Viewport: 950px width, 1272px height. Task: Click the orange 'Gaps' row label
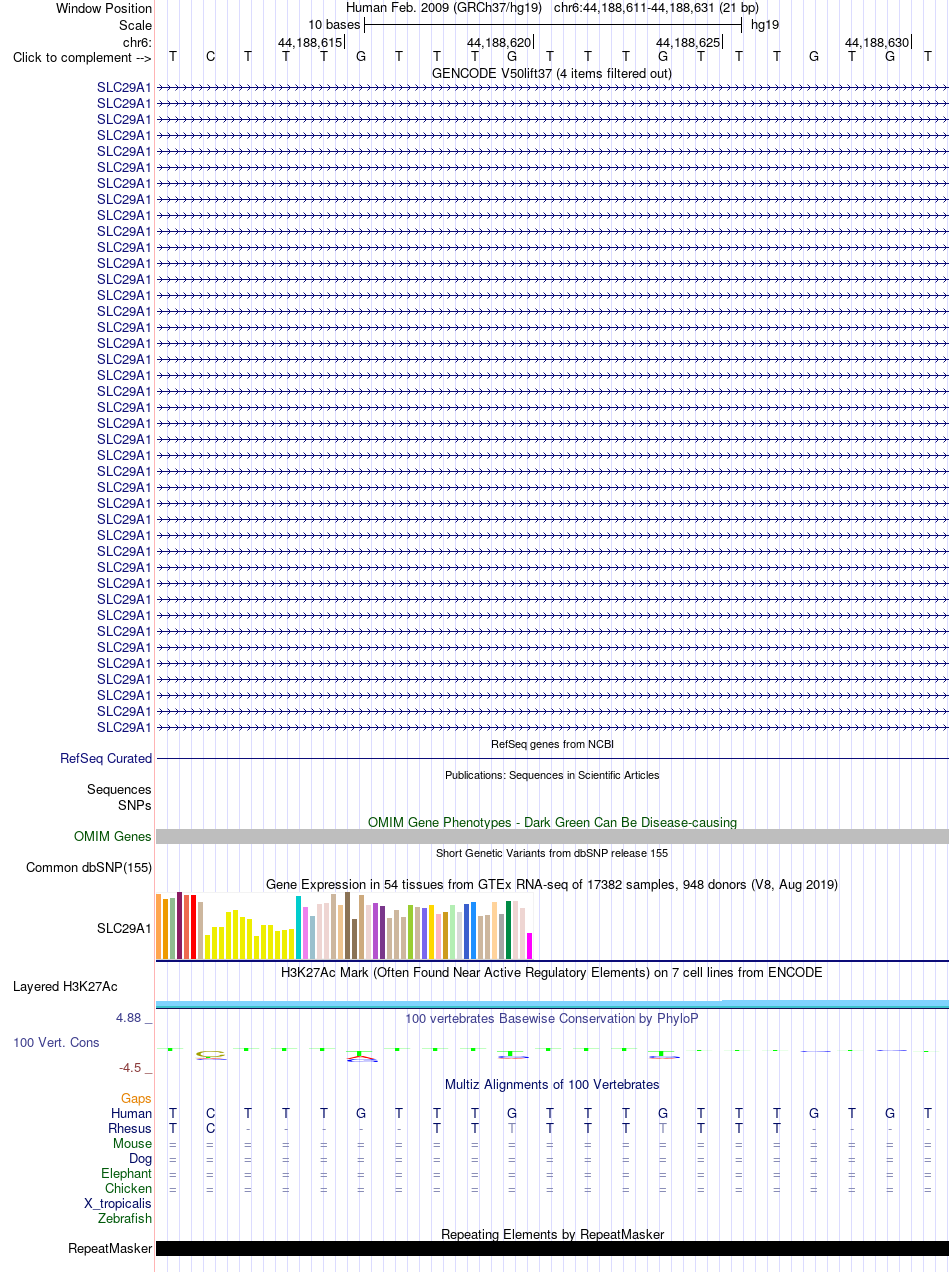pos(137,1098)
